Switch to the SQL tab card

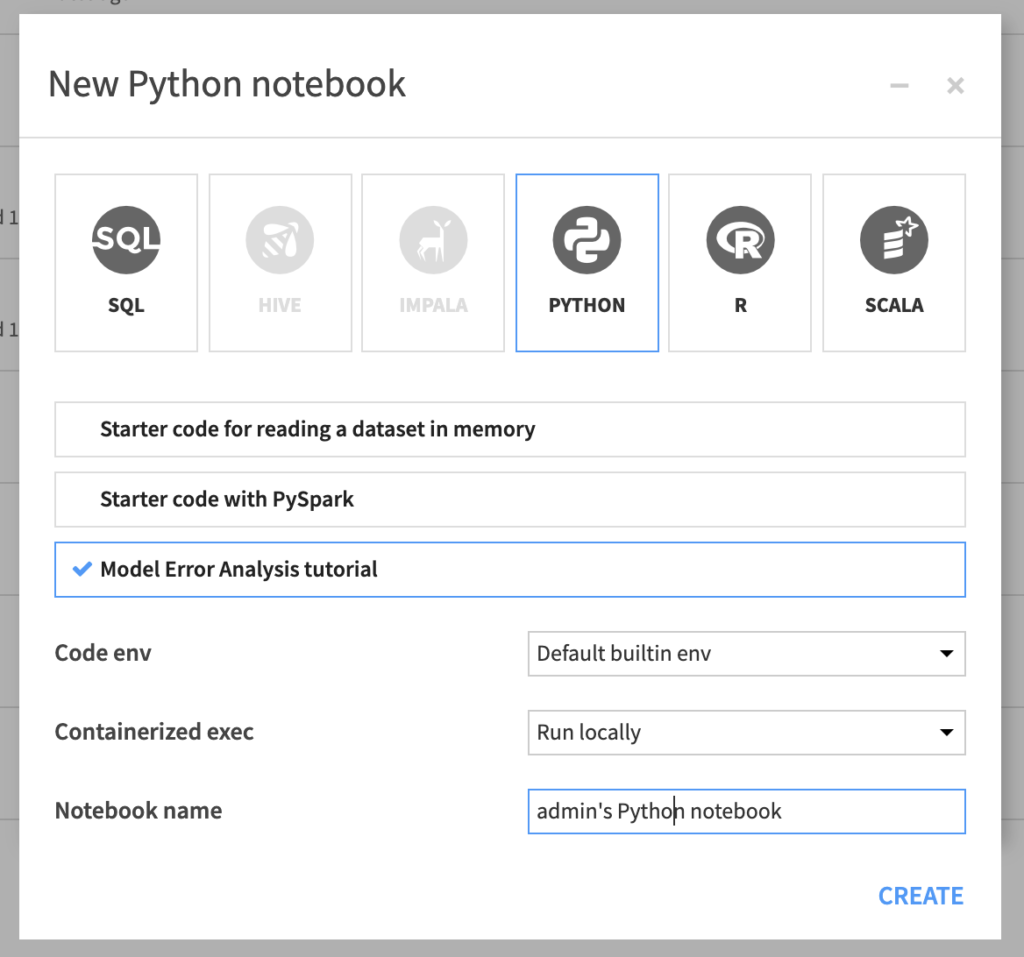click(126, 262)
